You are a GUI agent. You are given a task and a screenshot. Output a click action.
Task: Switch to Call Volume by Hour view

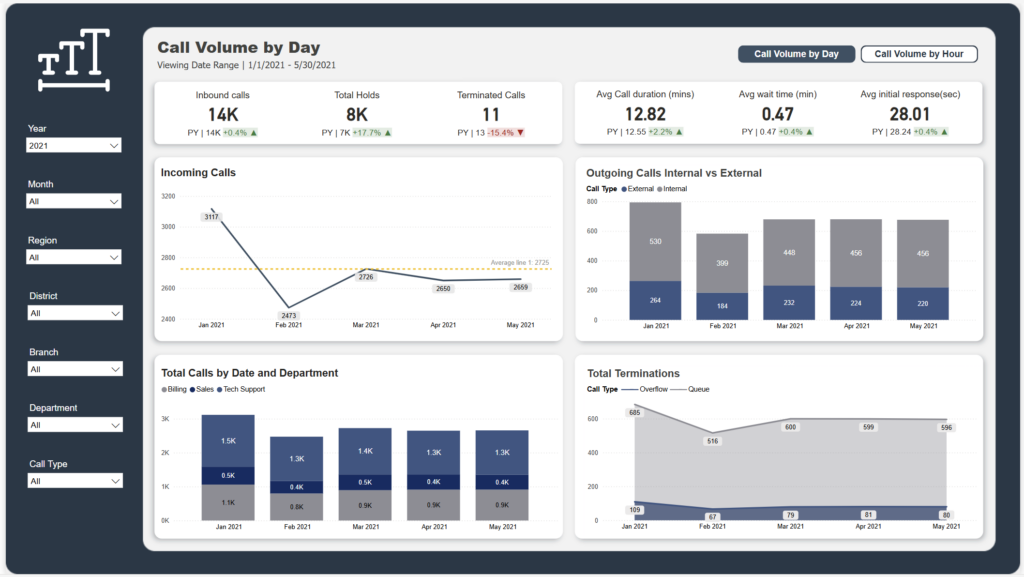(918, 55)
